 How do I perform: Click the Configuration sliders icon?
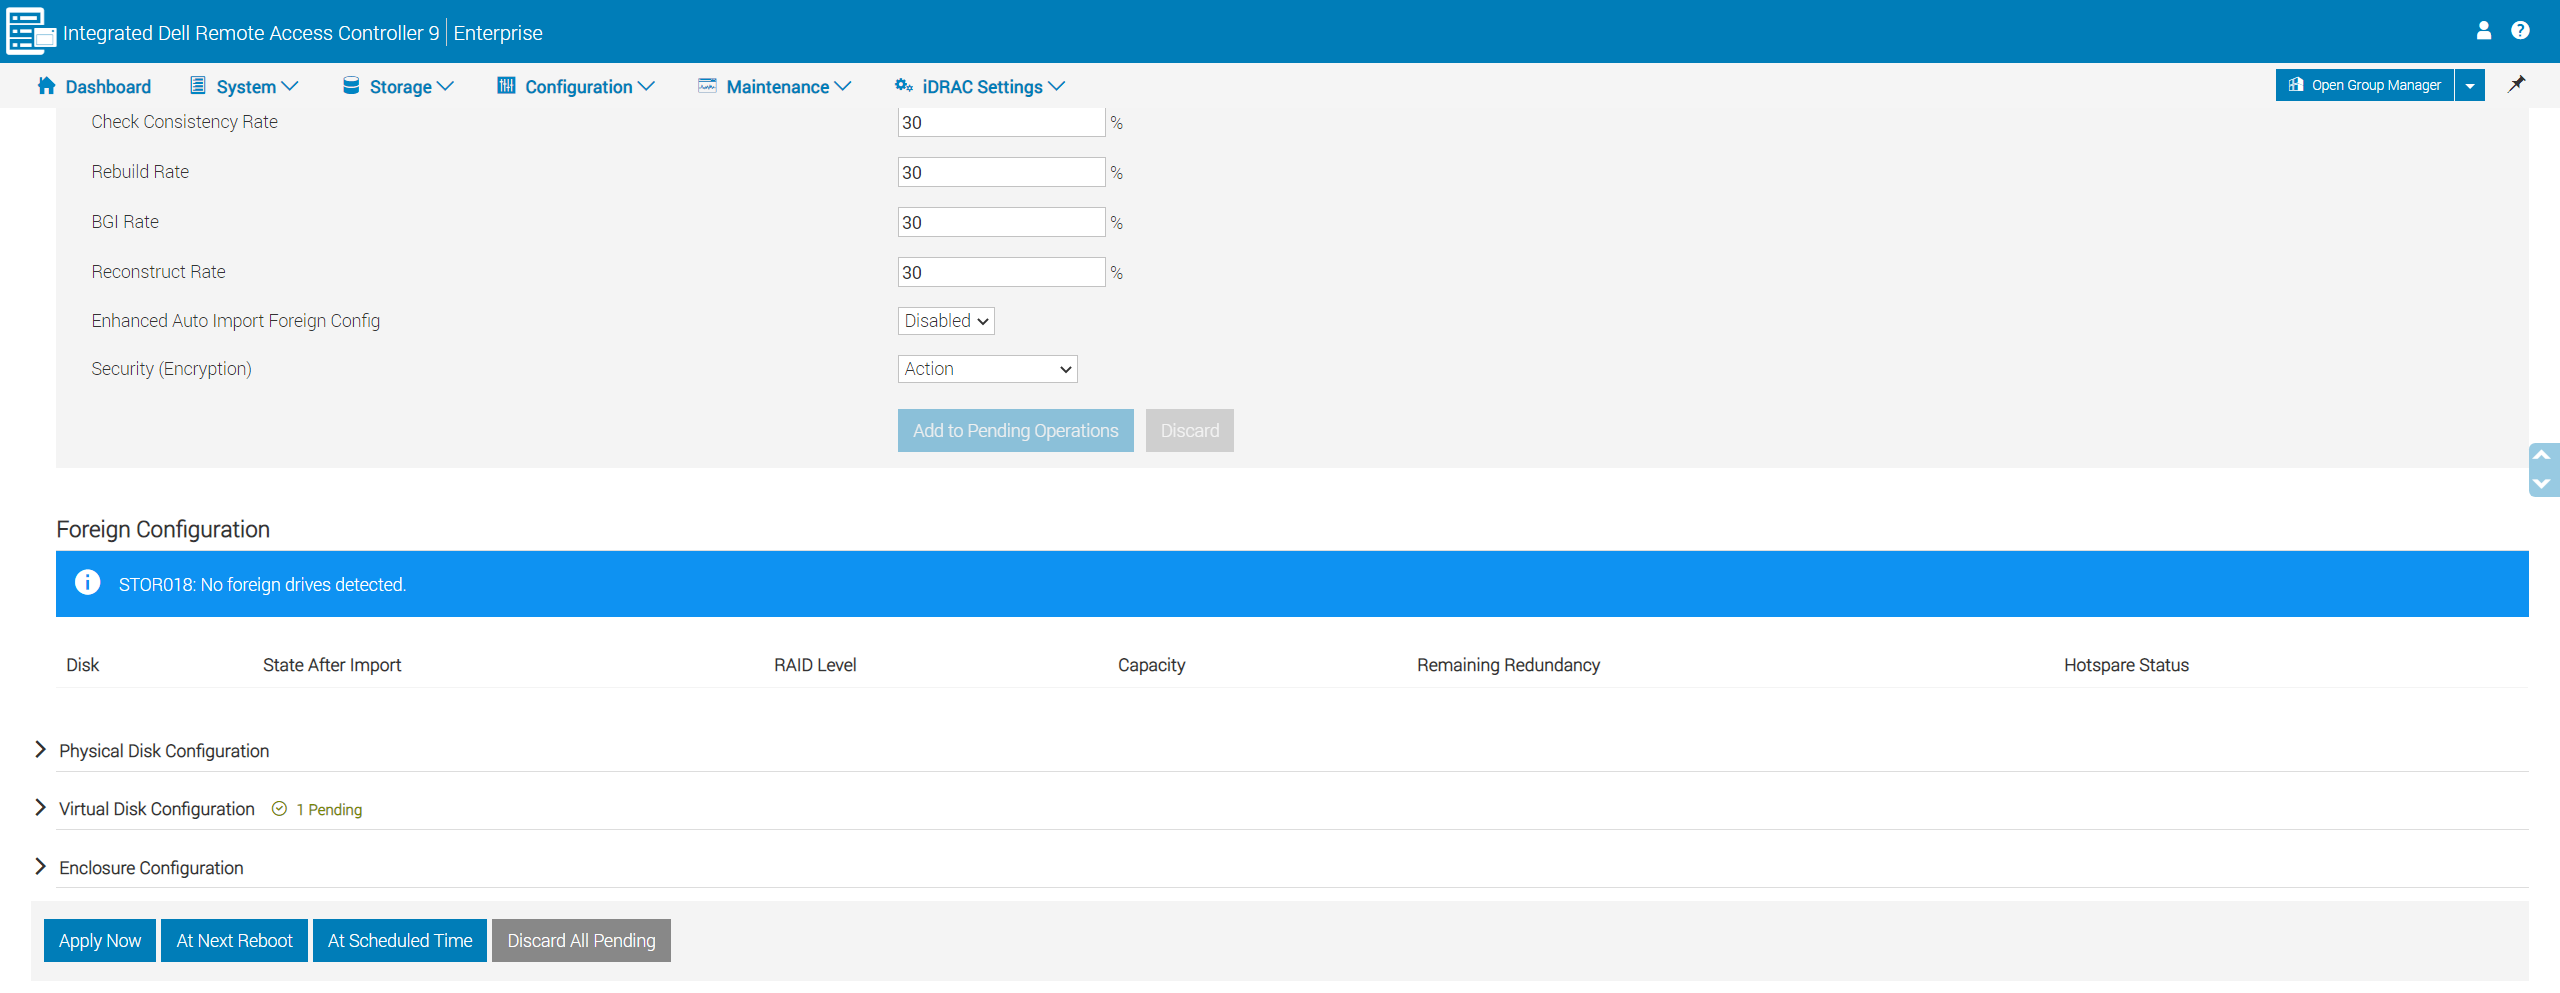pyautogui.click(x=506, y=86)
